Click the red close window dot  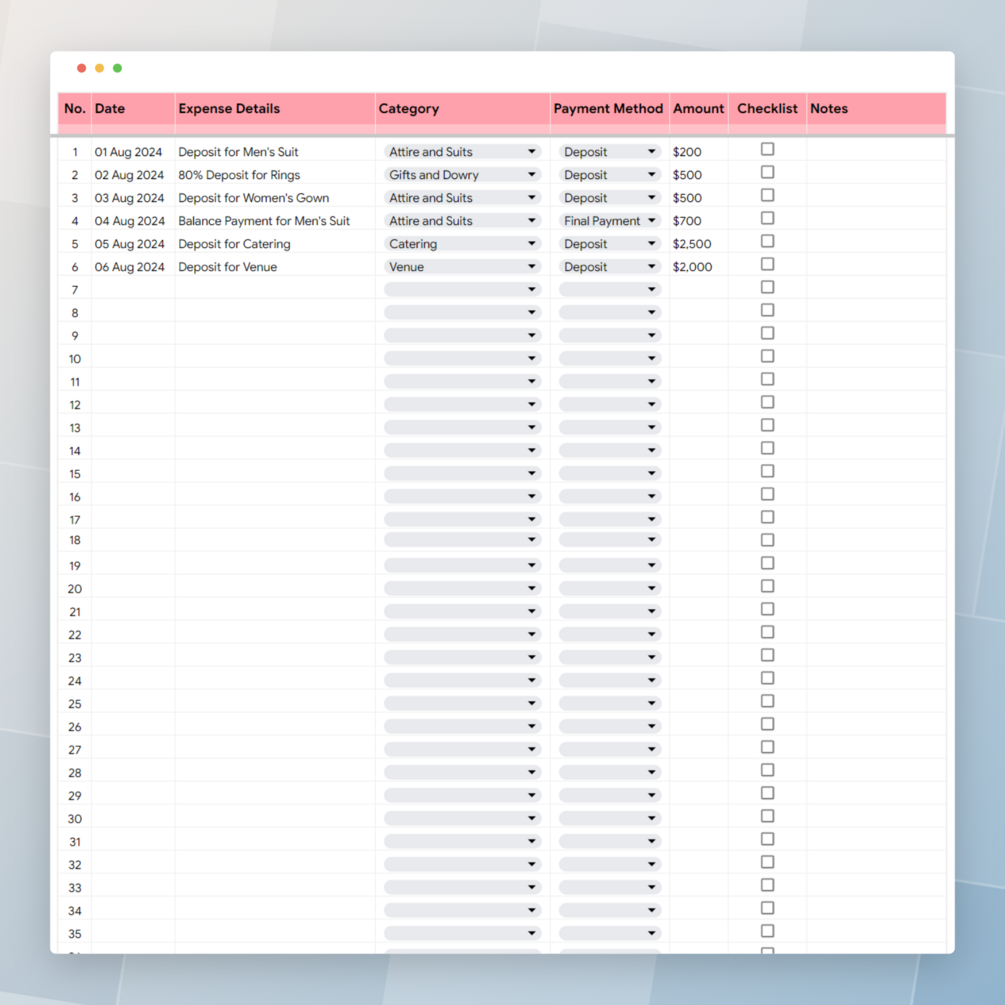[x=81, y=68]
